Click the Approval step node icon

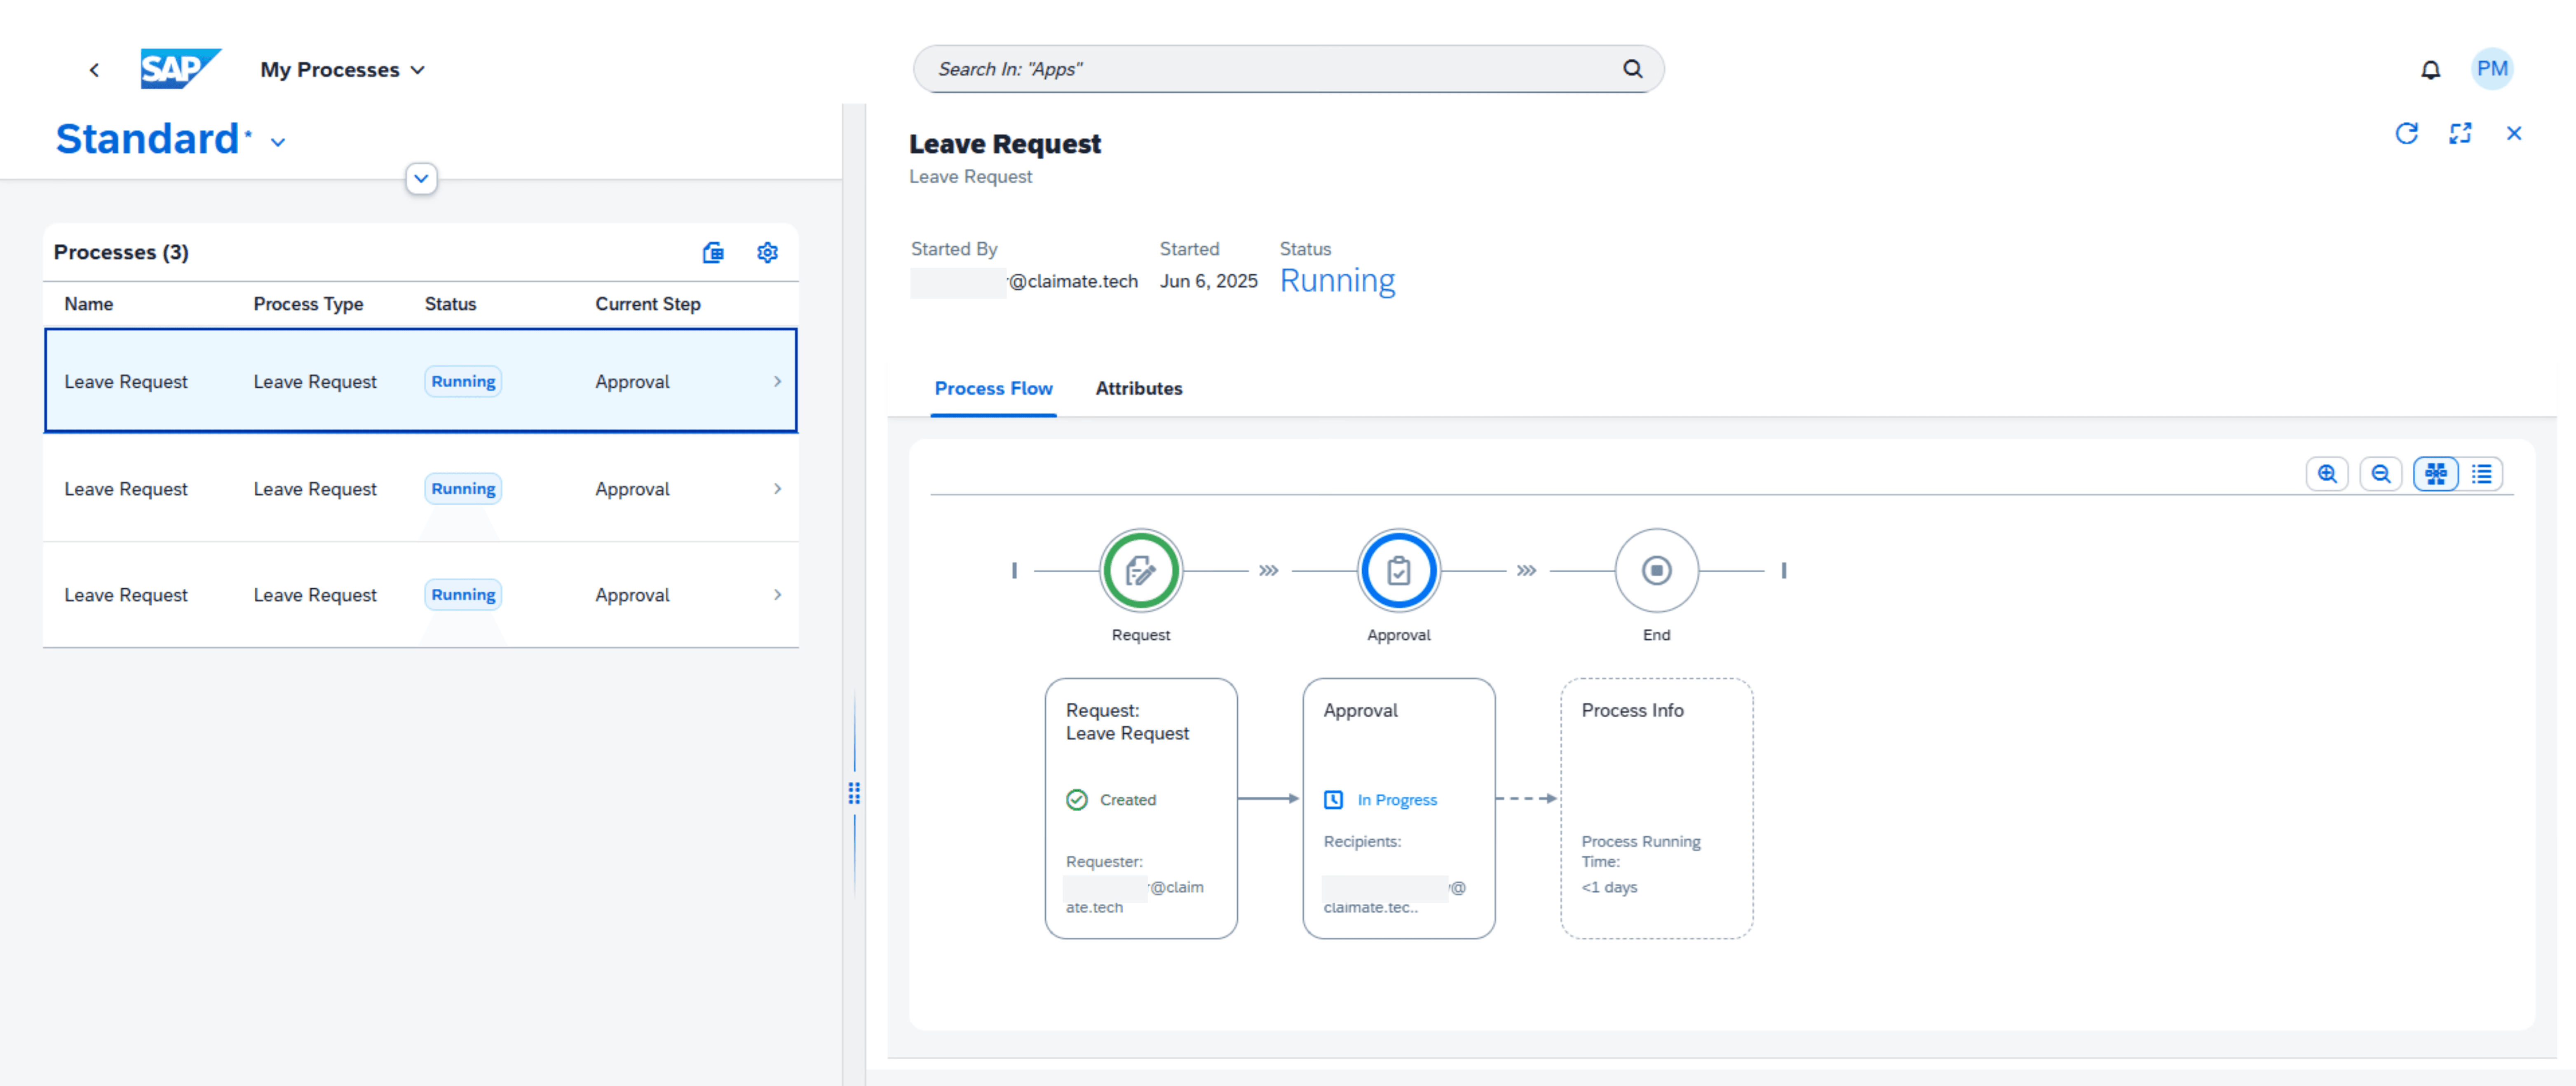coord(1398,571)
